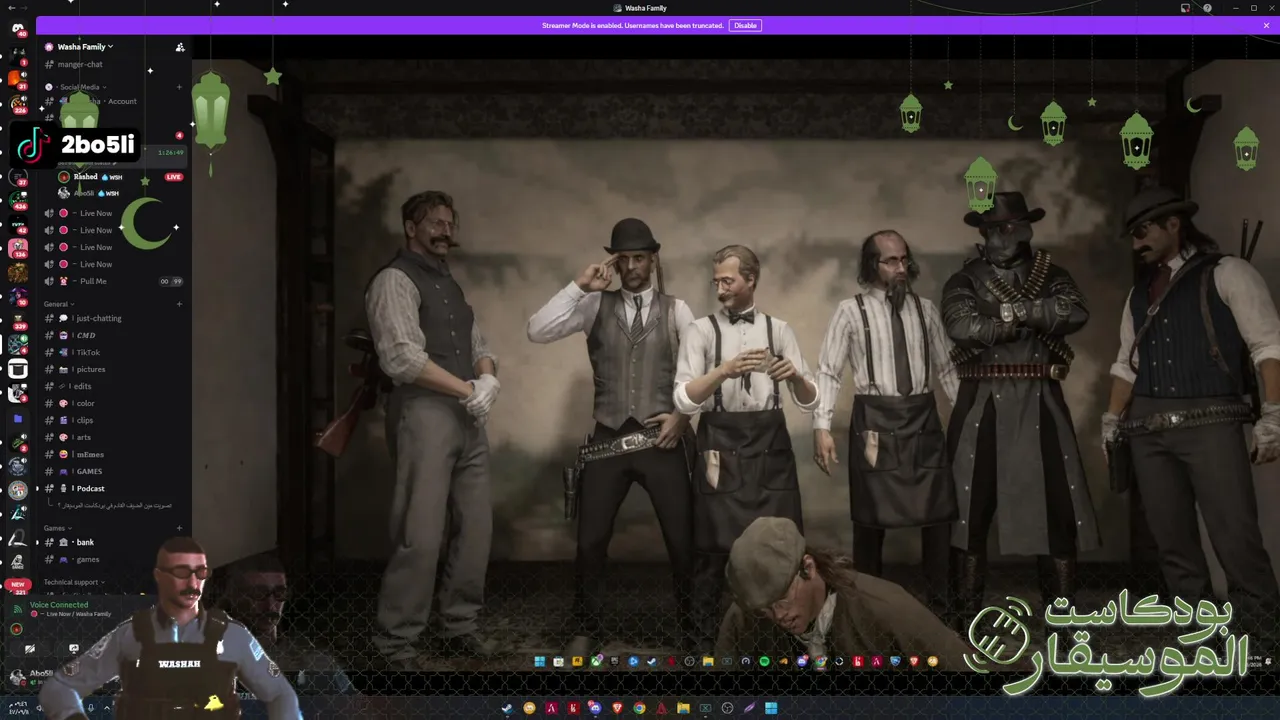
Task: Click invite members icon beside Washa Family
Action: click(180, 47)
